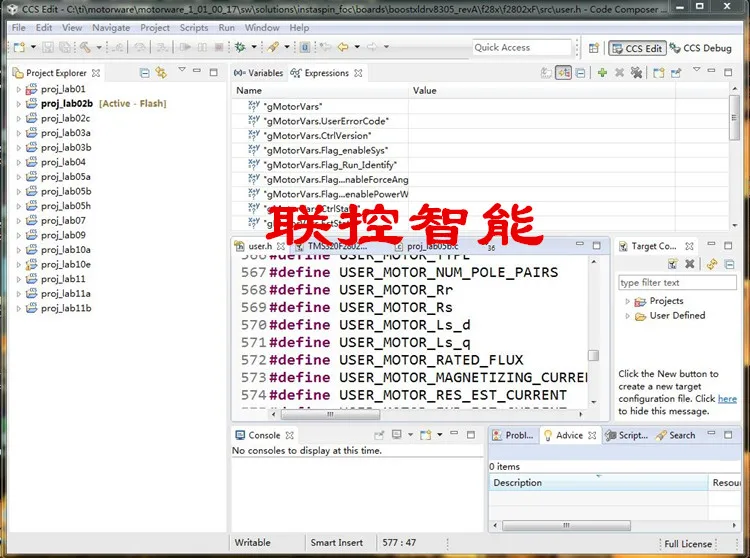The image size is (750, 558).
Task: Toggle the show type names button in Expressions
Action: point(546,73)
